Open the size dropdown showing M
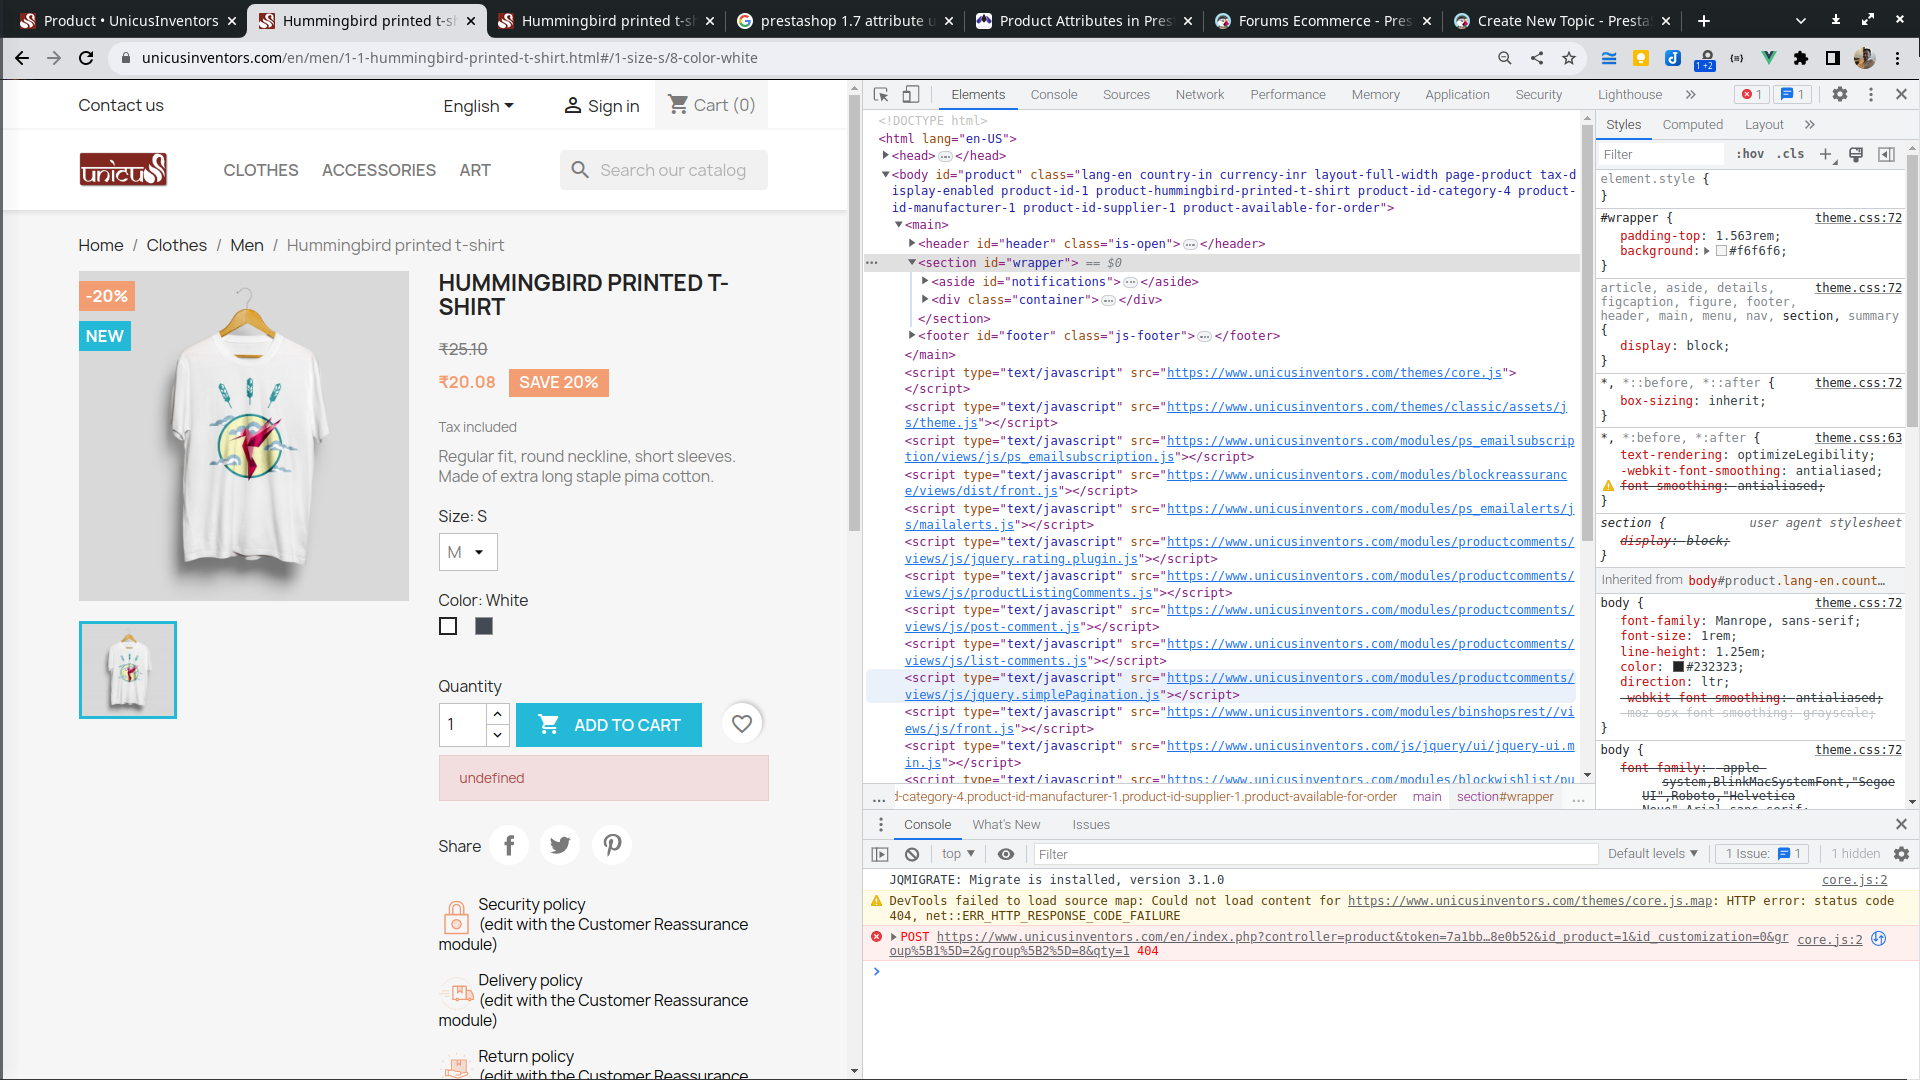This screenshot has width=1920, height=1080. [467, 552]
